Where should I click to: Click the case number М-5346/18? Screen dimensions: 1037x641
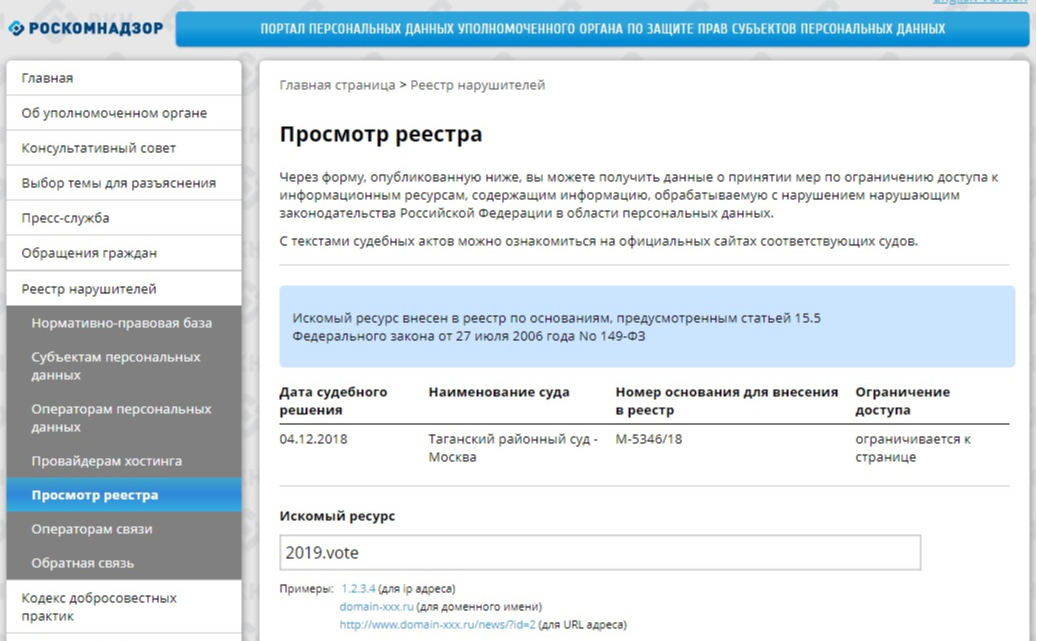pos(649,439)
